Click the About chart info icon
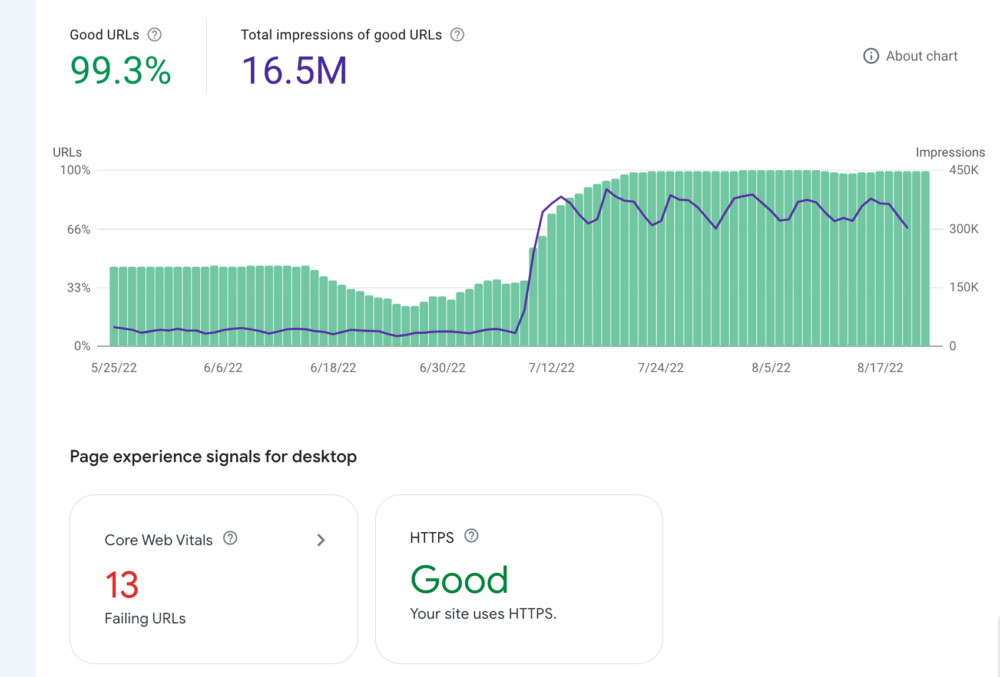Viewport: 1000px width, 677px height. [871, 56]
